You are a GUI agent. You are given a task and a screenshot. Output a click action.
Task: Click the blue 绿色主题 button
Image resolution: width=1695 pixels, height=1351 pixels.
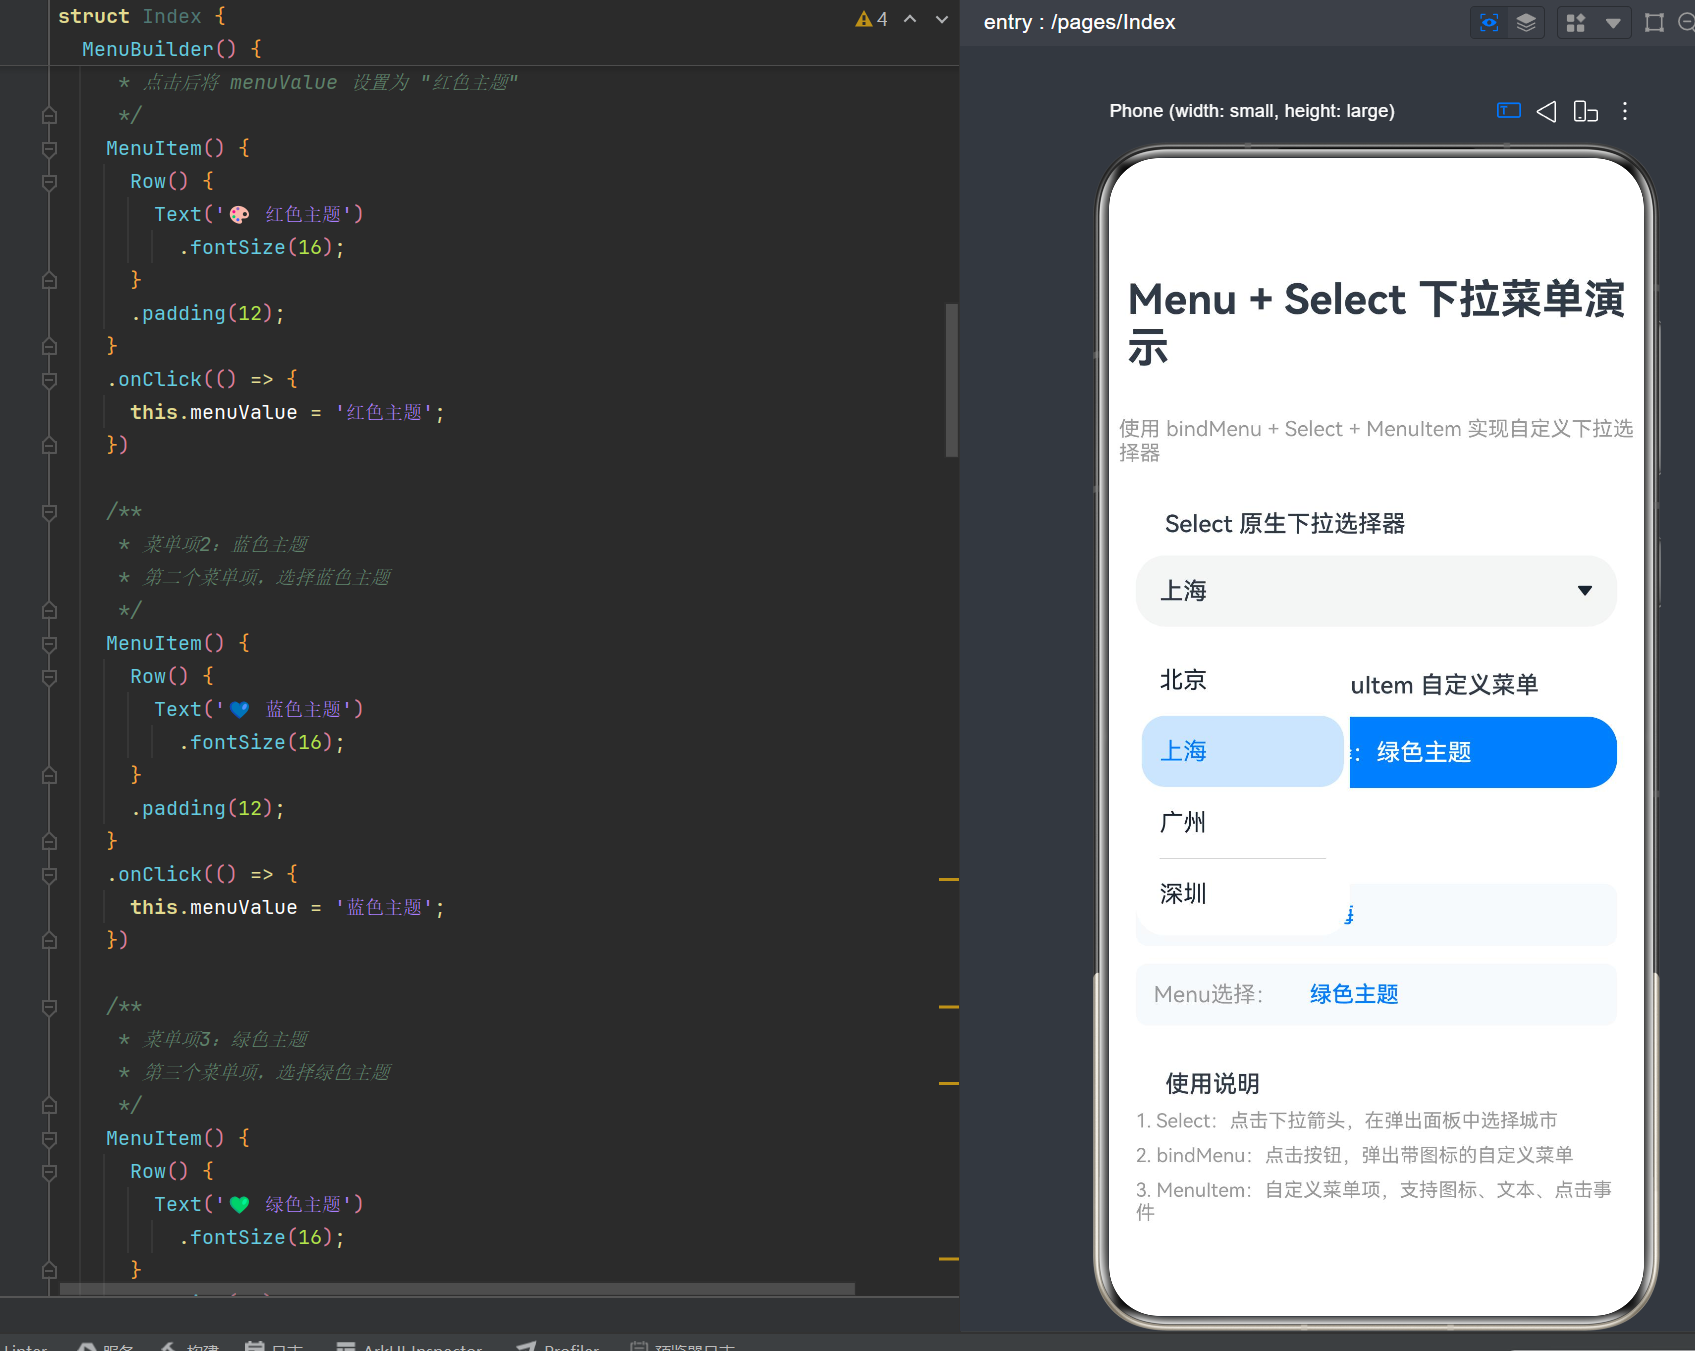click(1482, 752)
